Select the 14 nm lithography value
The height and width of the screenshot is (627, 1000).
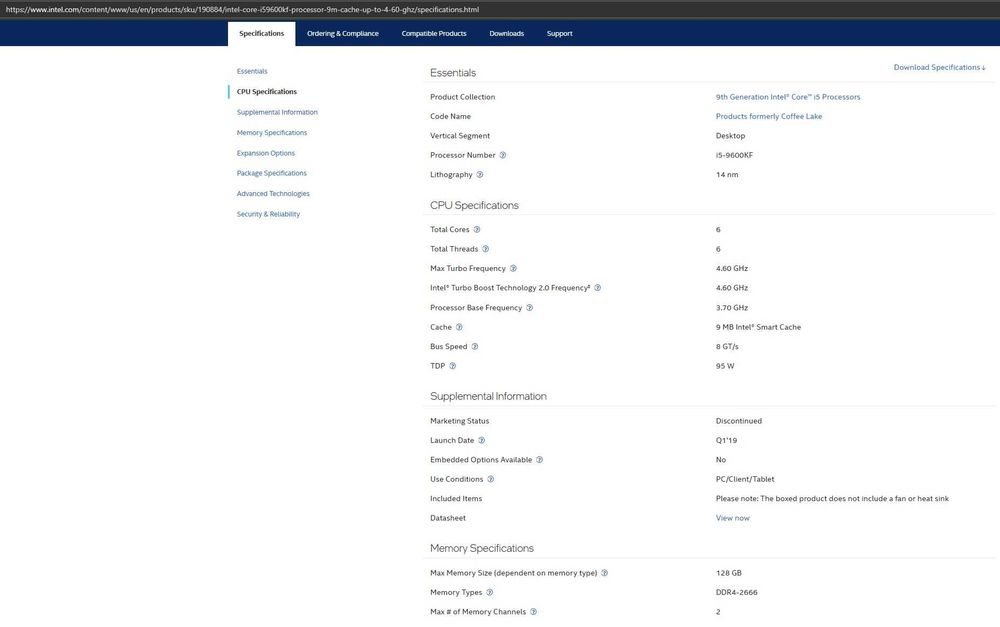(x=727, y=175)
